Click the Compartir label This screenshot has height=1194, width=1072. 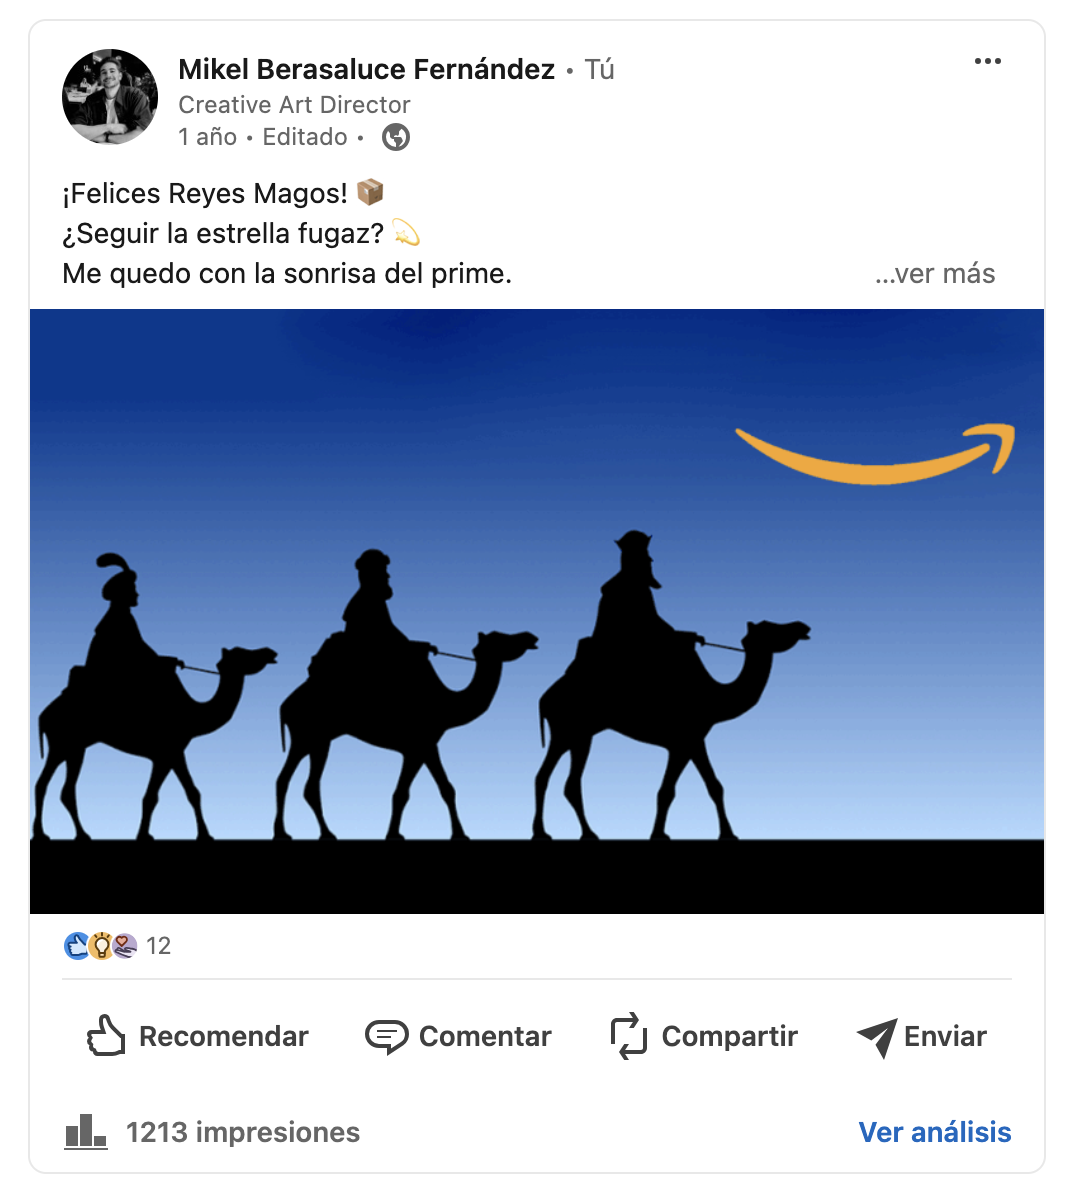[729, 1036]
